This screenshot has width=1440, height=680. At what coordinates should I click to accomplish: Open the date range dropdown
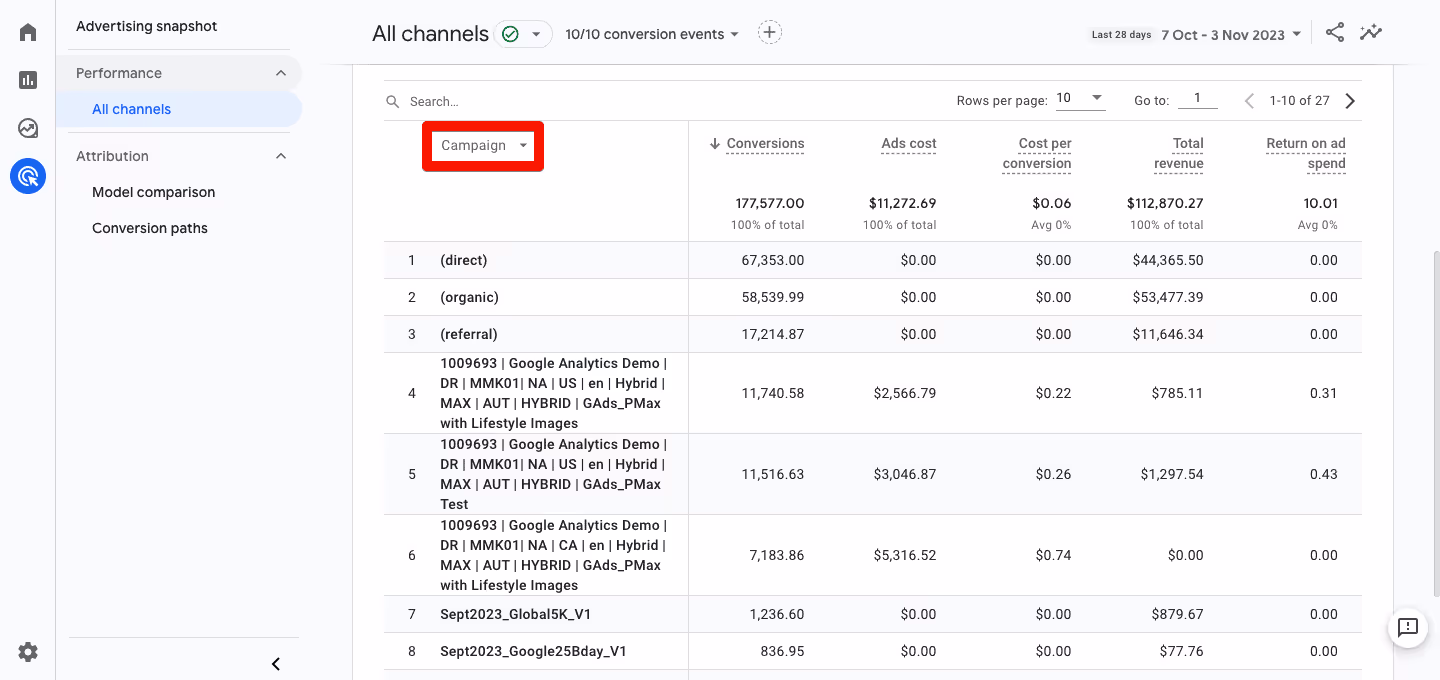point(1231,34)
